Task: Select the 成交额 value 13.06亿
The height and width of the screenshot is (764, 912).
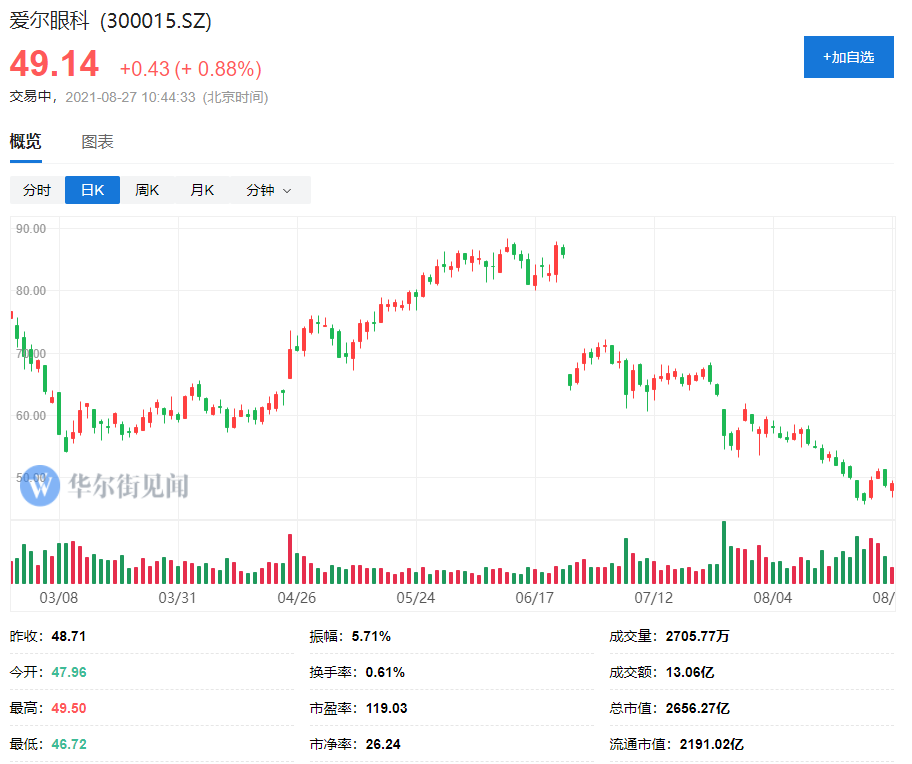Action: click(690, 672)
